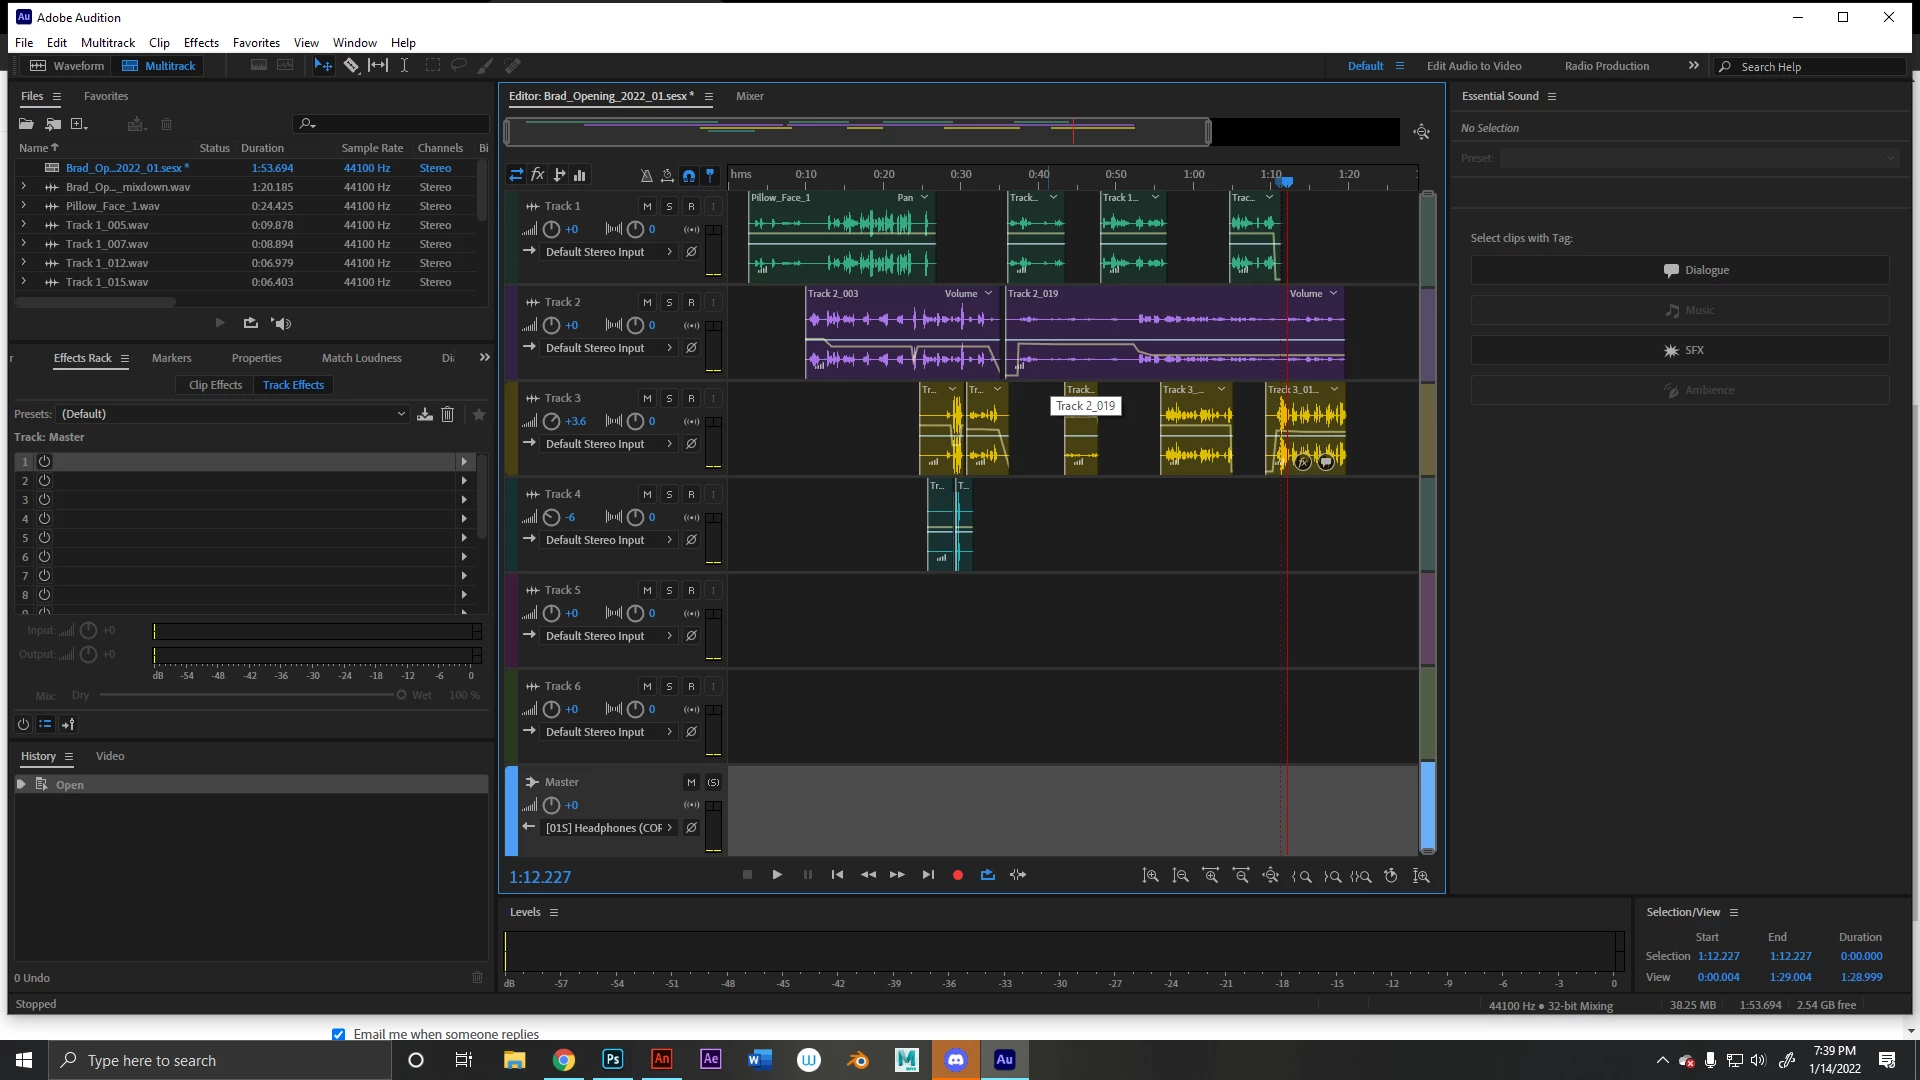Click Zoom Out Full icon

coord(1270,876)
